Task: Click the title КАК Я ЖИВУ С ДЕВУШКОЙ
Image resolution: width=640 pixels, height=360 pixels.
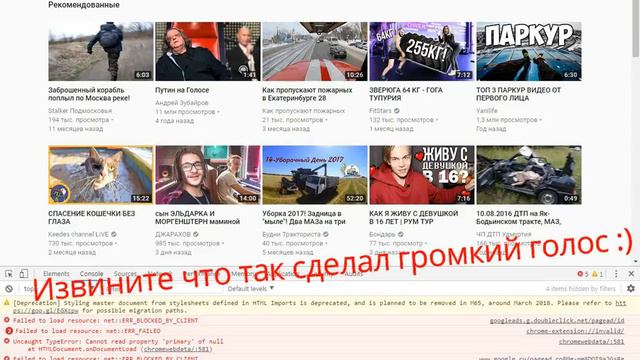Action: tap(413, 218)
